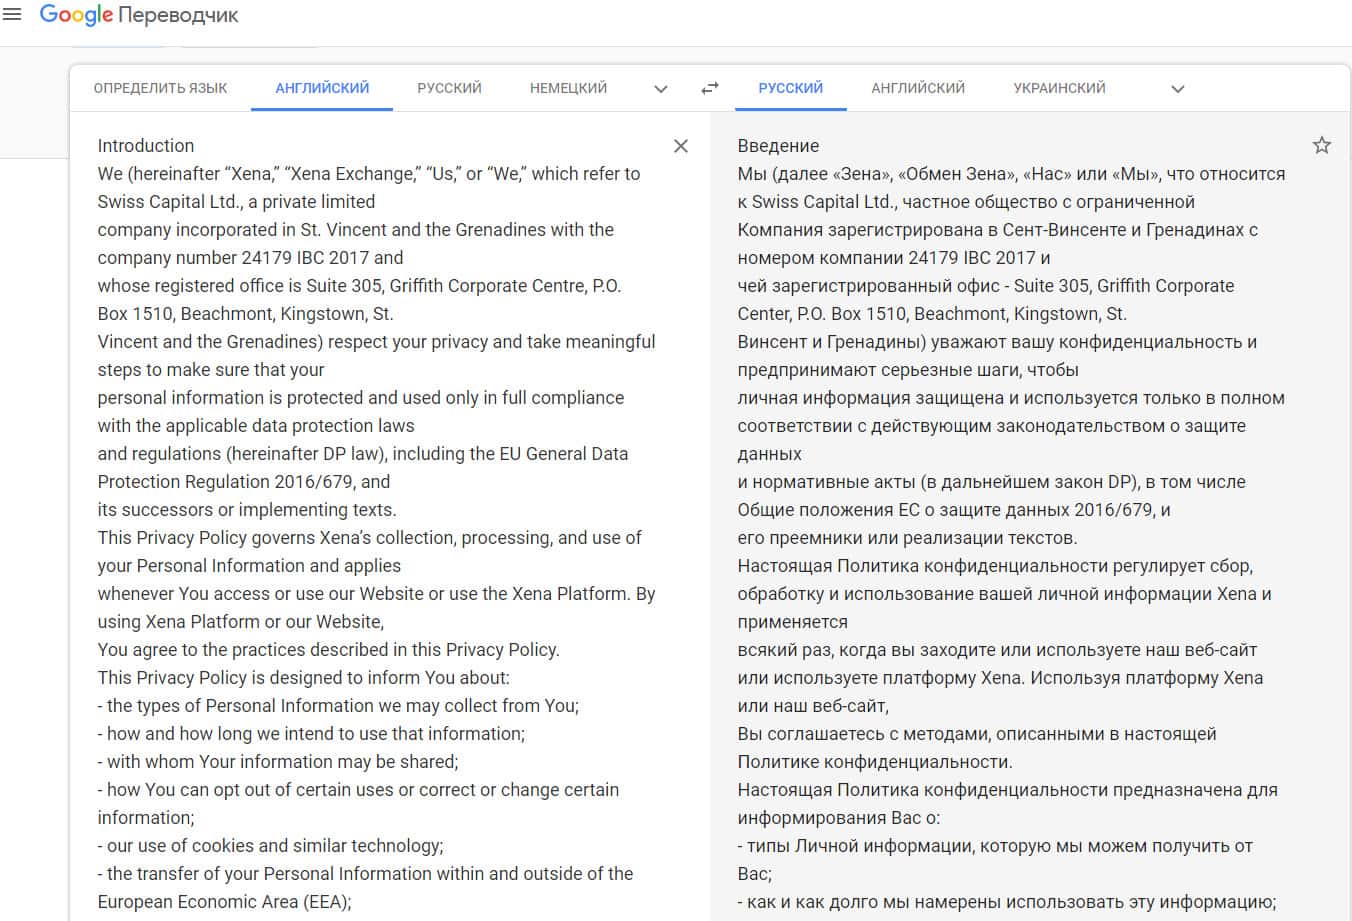1352x921 pixels.
Task: Click source line '- with whom Your information may be shared;'
Action: click(278, 761)
